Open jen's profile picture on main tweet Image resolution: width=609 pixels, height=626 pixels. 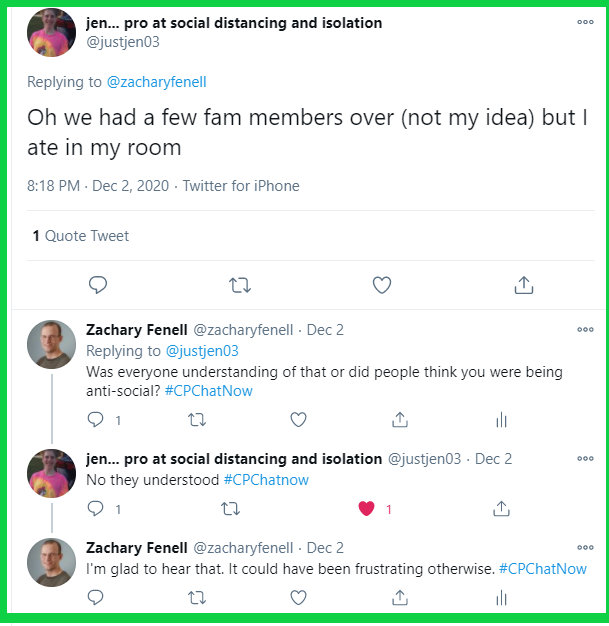point(51,33)
